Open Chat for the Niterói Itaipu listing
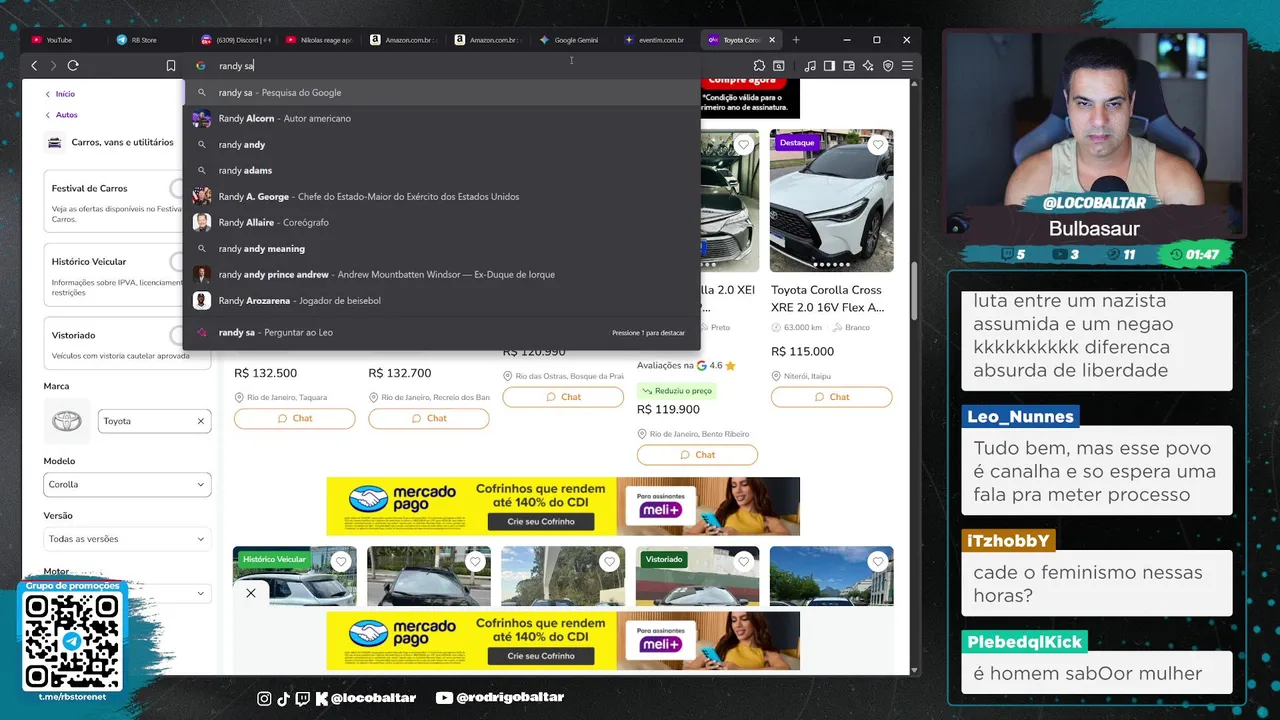This screenshot has height=720, width=1280. pyautogui.click(x=831, y=396)
